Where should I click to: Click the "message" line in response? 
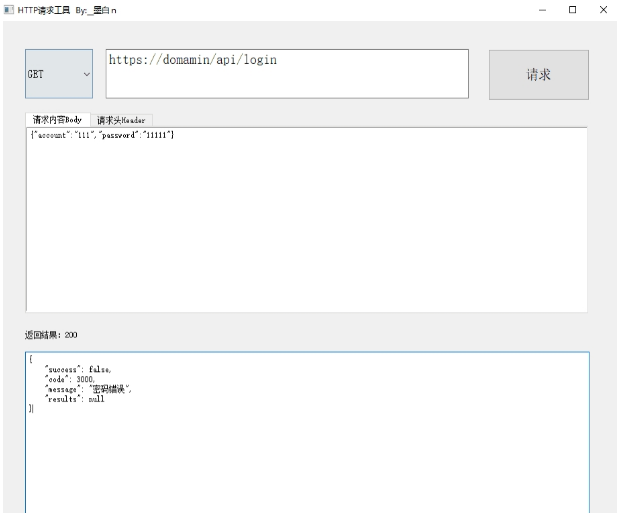coord(88,389)
